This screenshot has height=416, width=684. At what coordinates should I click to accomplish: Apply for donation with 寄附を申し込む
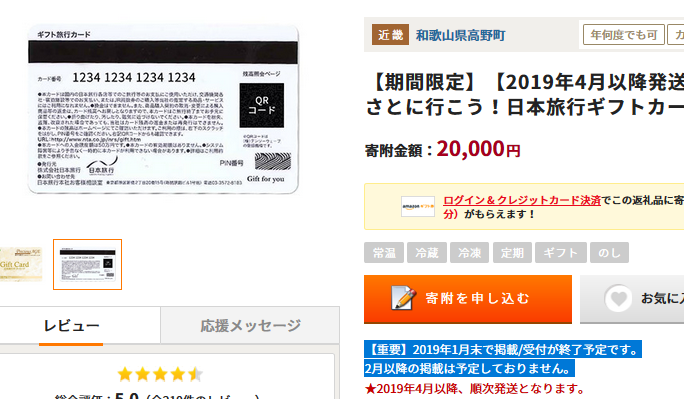pyautogui.click(x=468, y=299)
